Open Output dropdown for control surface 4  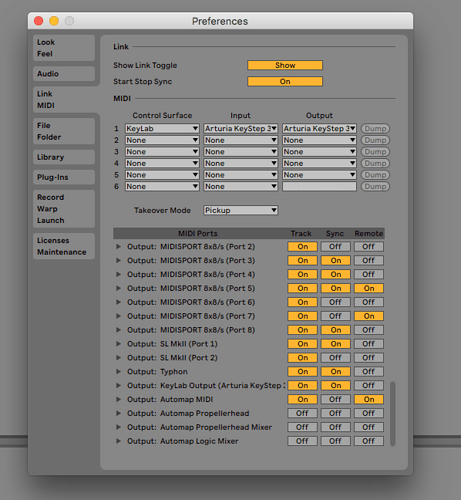pyautogui.click(x=319, y=163)
